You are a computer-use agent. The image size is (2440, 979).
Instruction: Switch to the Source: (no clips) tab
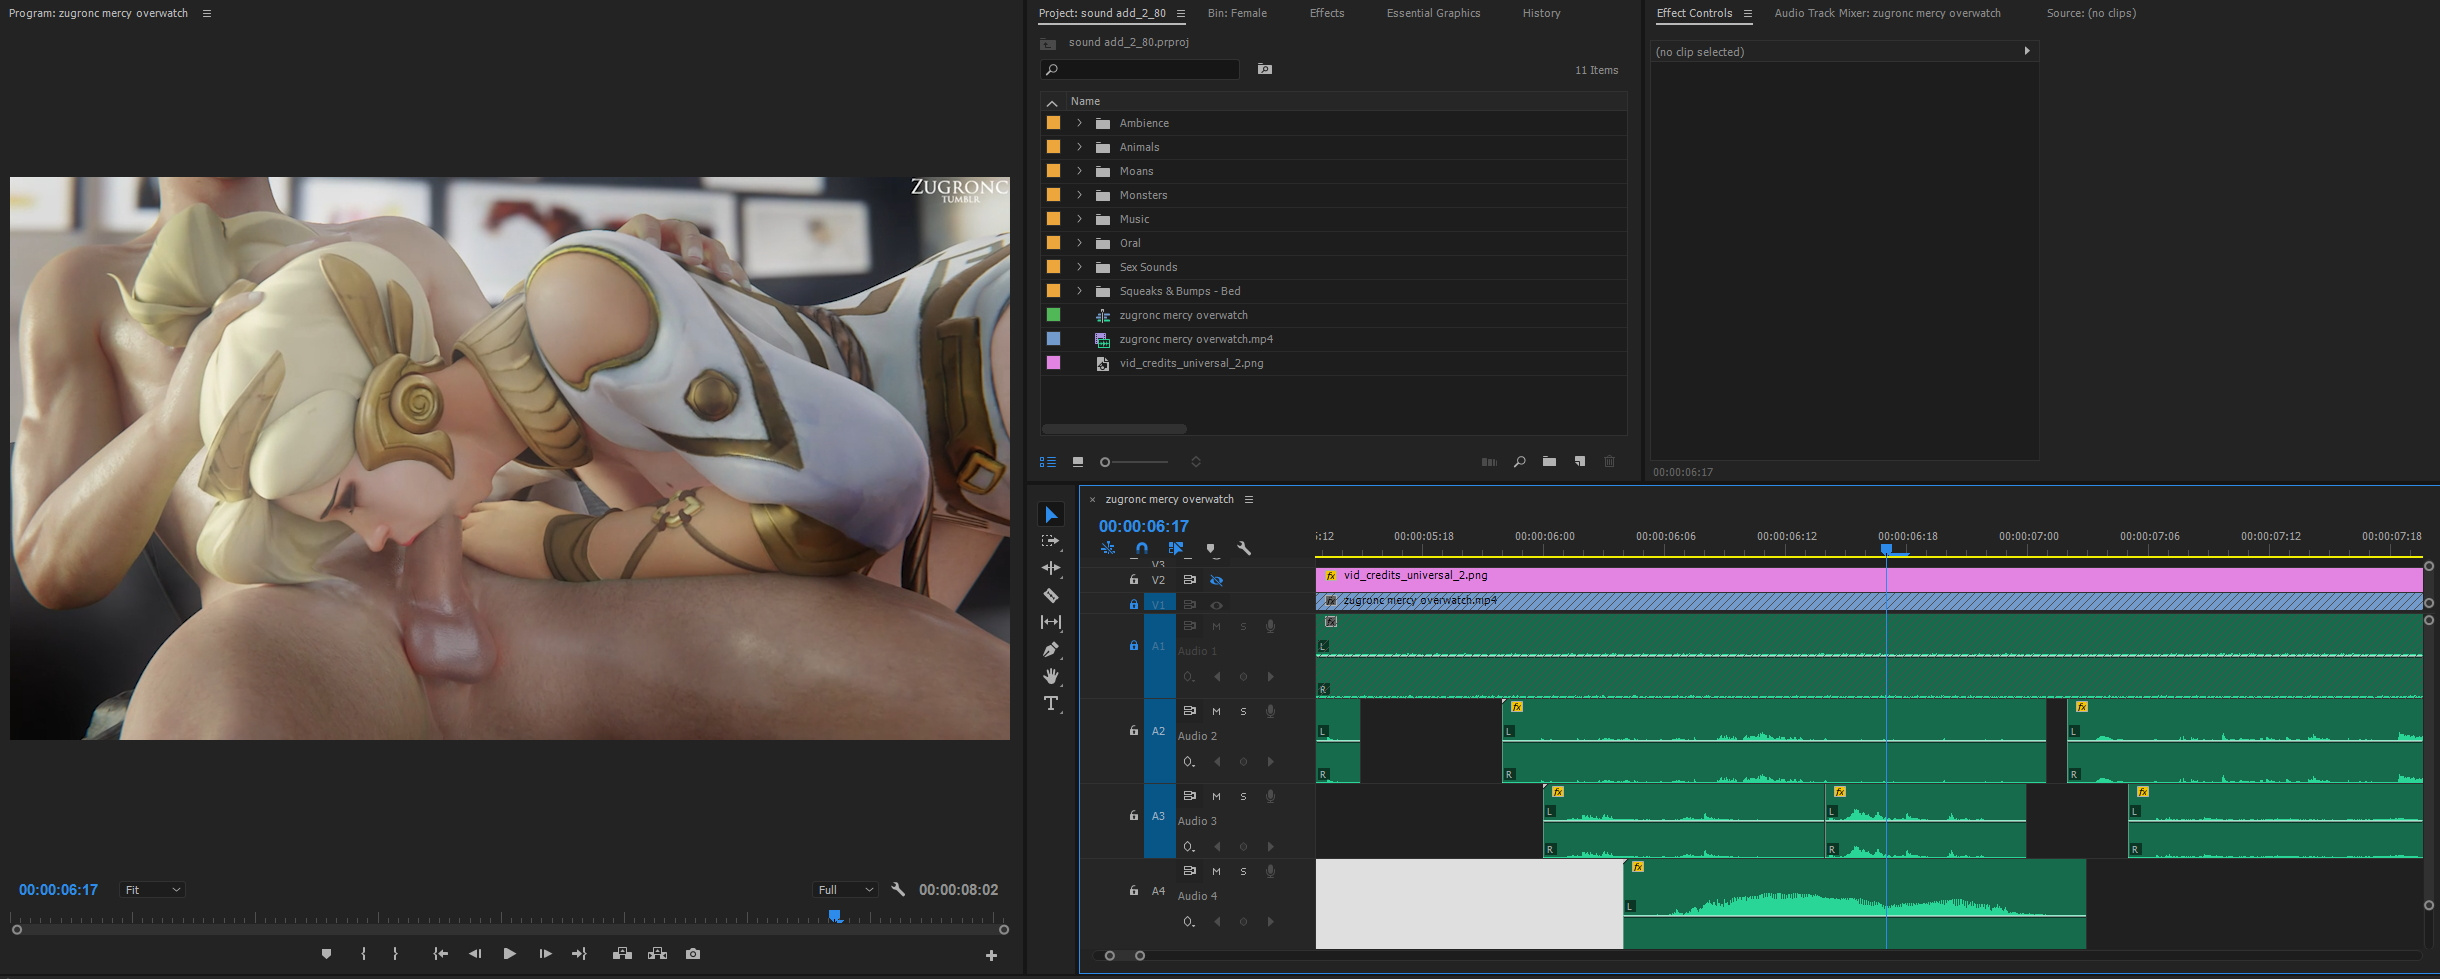click(2091, 13)
